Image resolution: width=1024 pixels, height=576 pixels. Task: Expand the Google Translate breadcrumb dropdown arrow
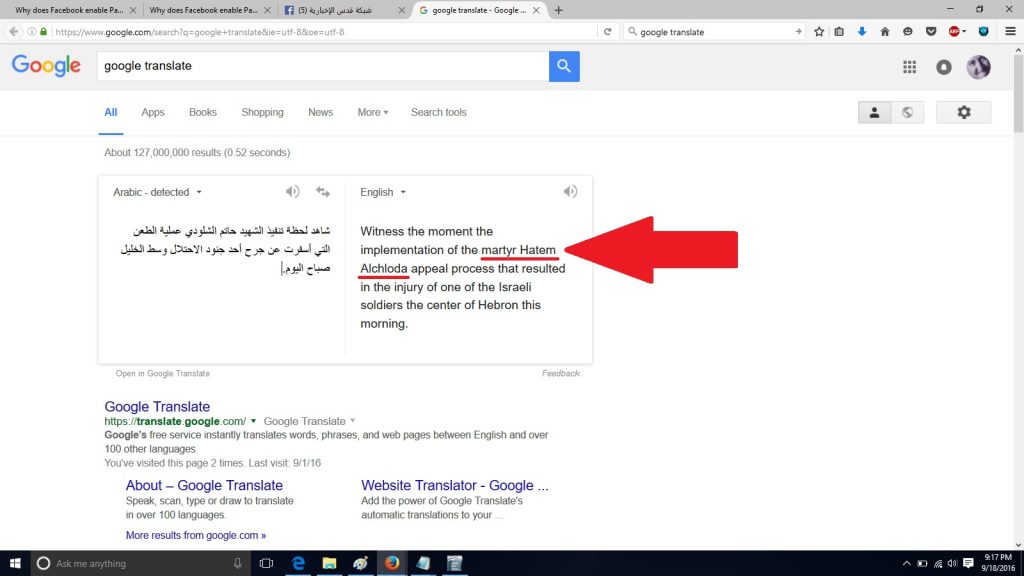[353, 421]
